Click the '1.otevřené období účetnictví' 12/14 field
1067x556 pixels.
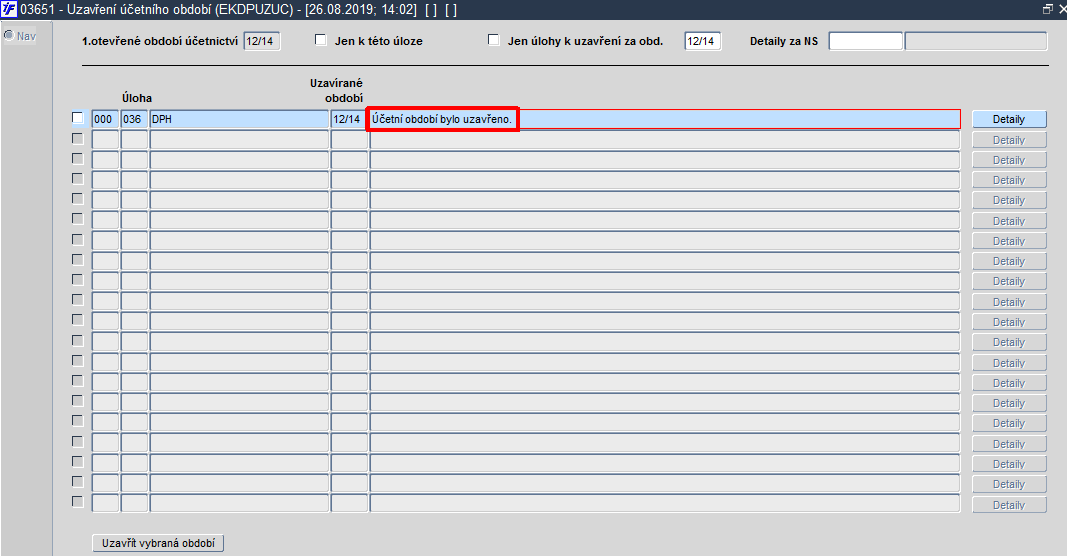pyautogui.click(x=262, y=41)
